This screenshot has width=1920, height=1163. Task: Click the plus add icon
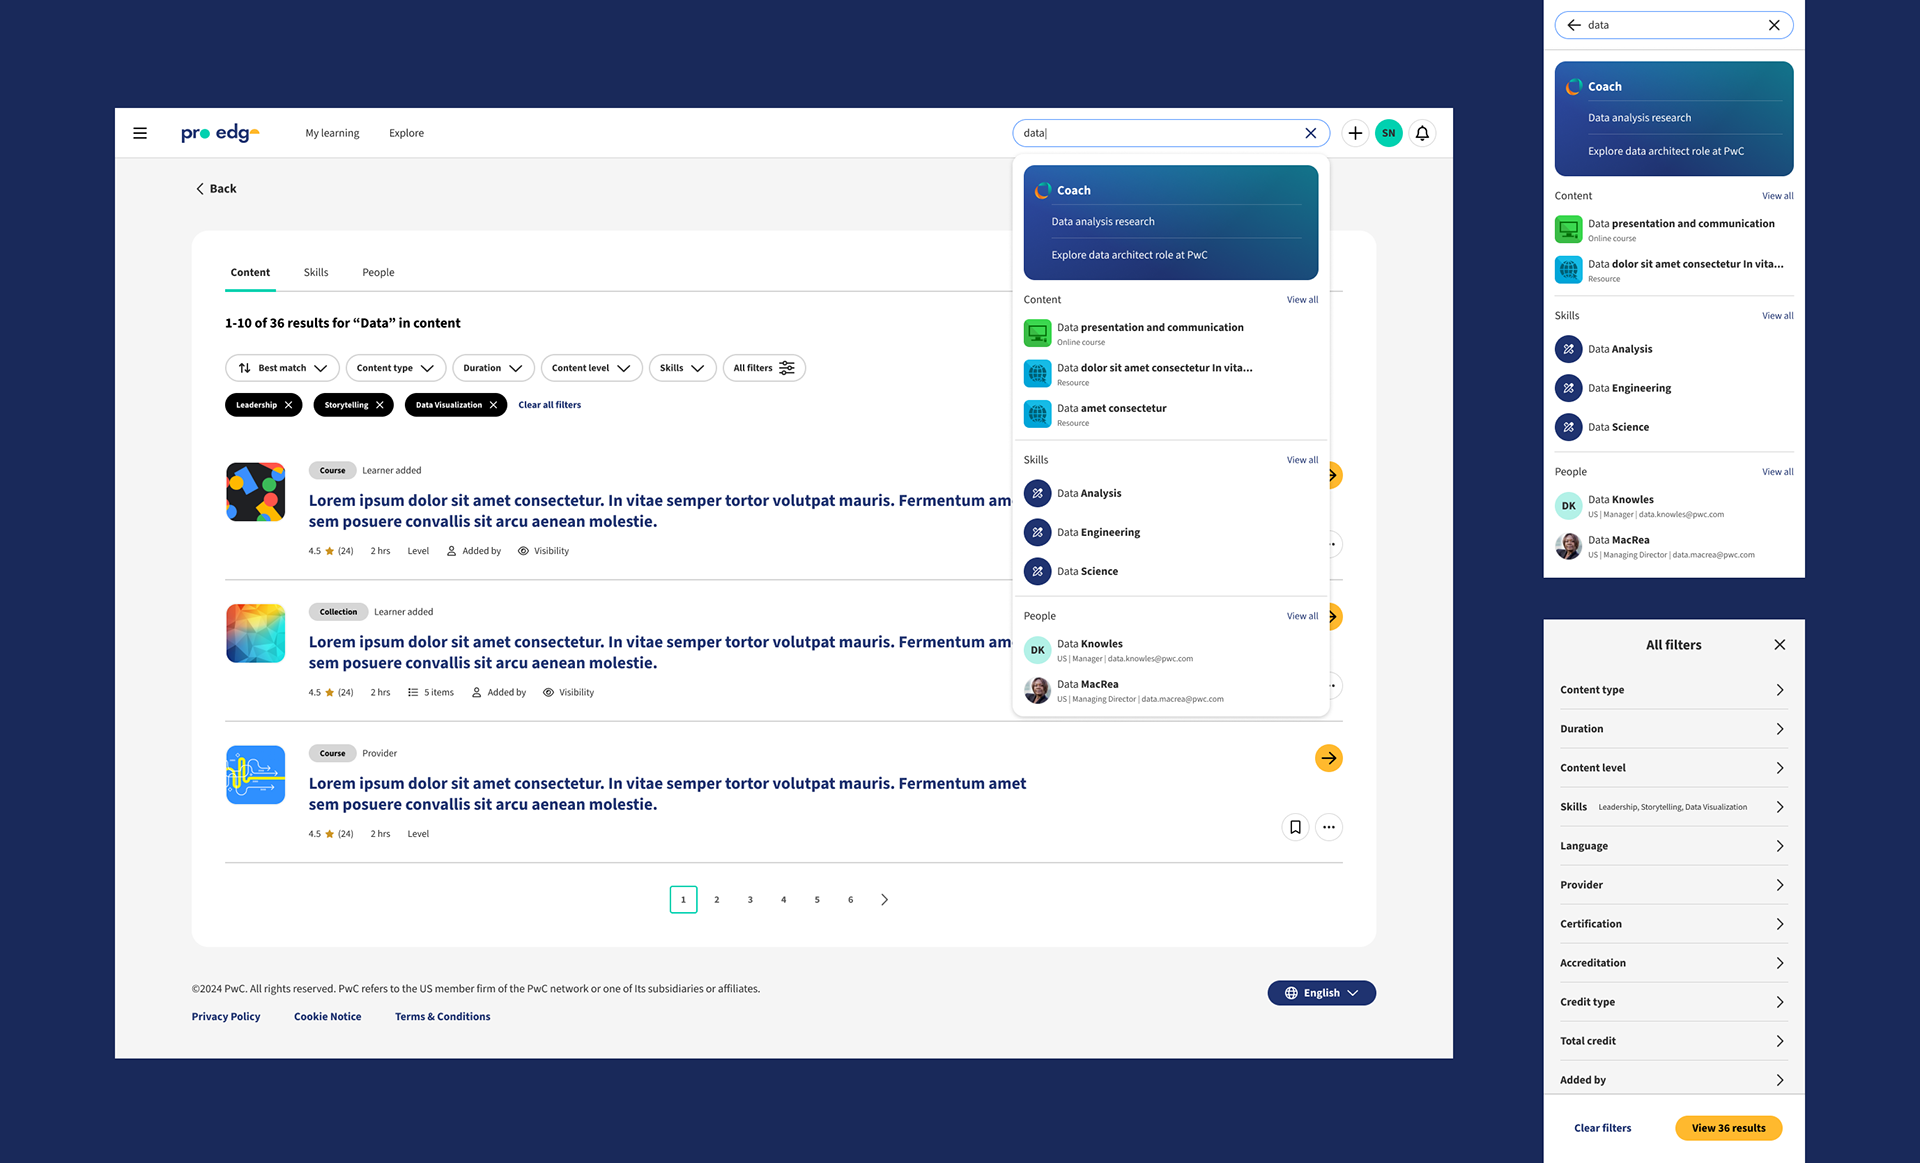(1355, 133)
